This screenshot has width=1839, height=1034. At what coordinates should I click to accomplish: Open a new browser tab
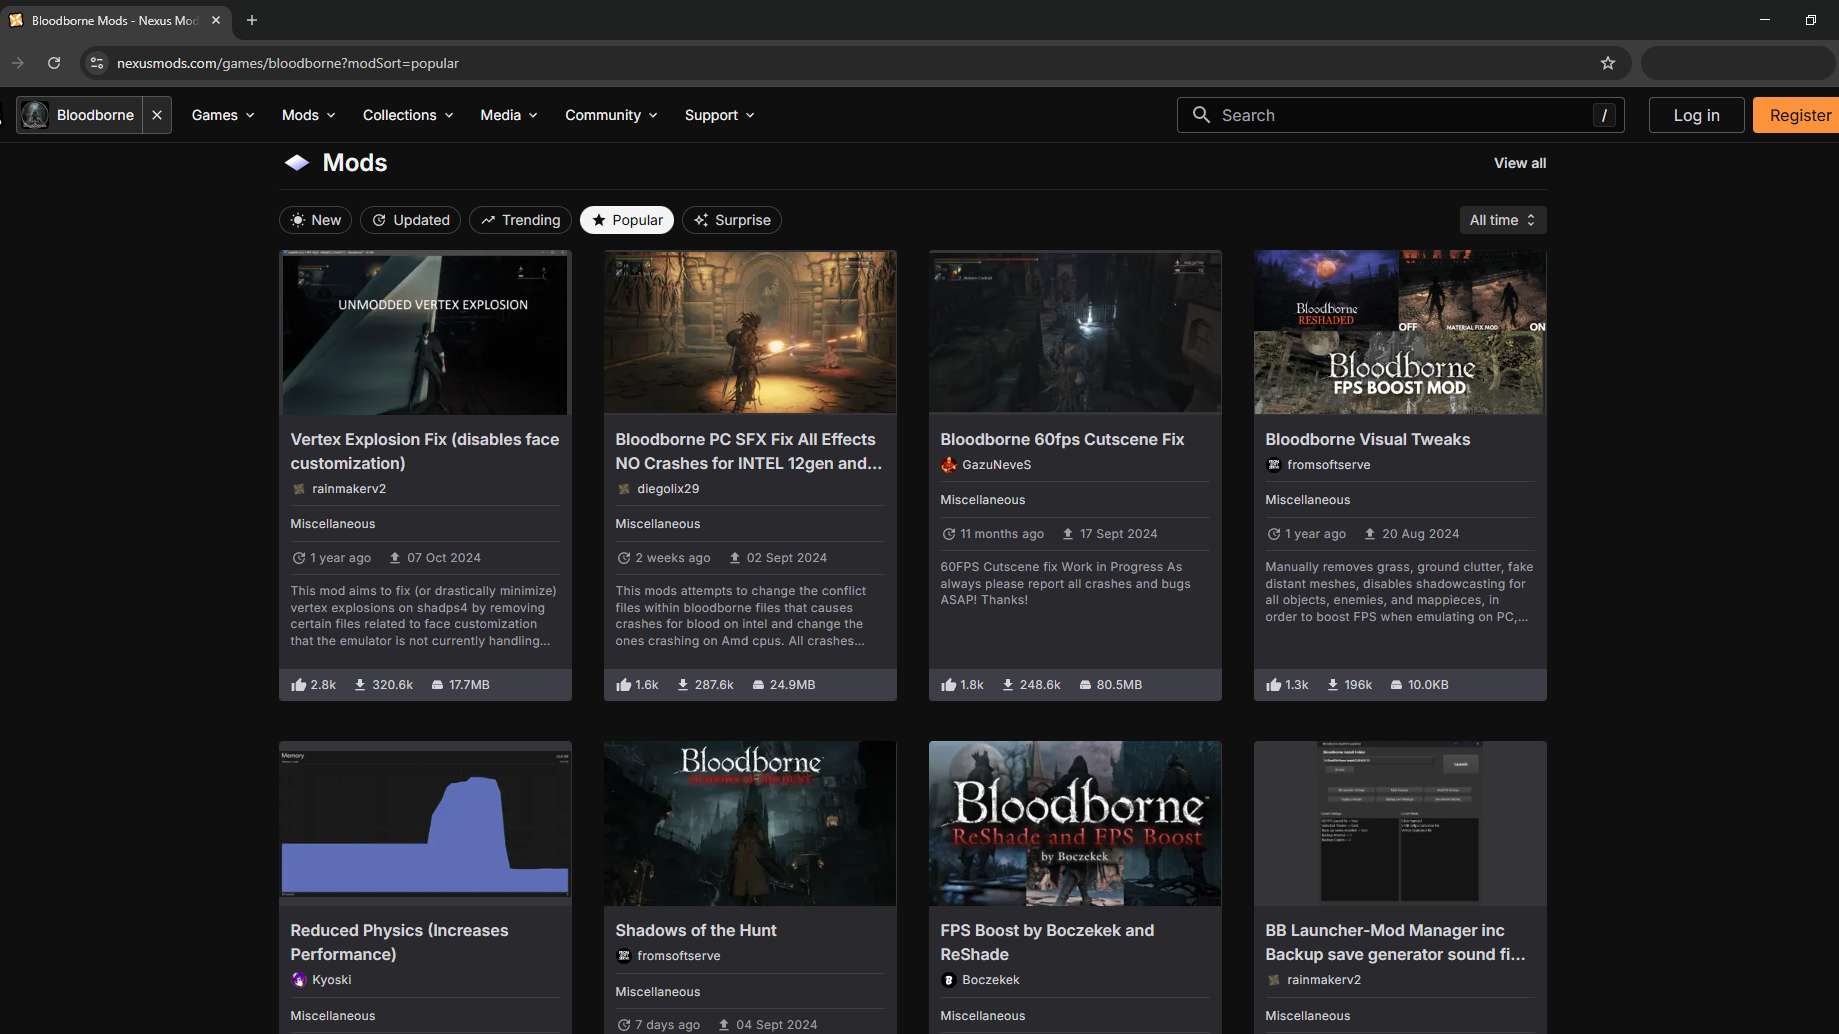pyautogui.click(x=252, y=20)
